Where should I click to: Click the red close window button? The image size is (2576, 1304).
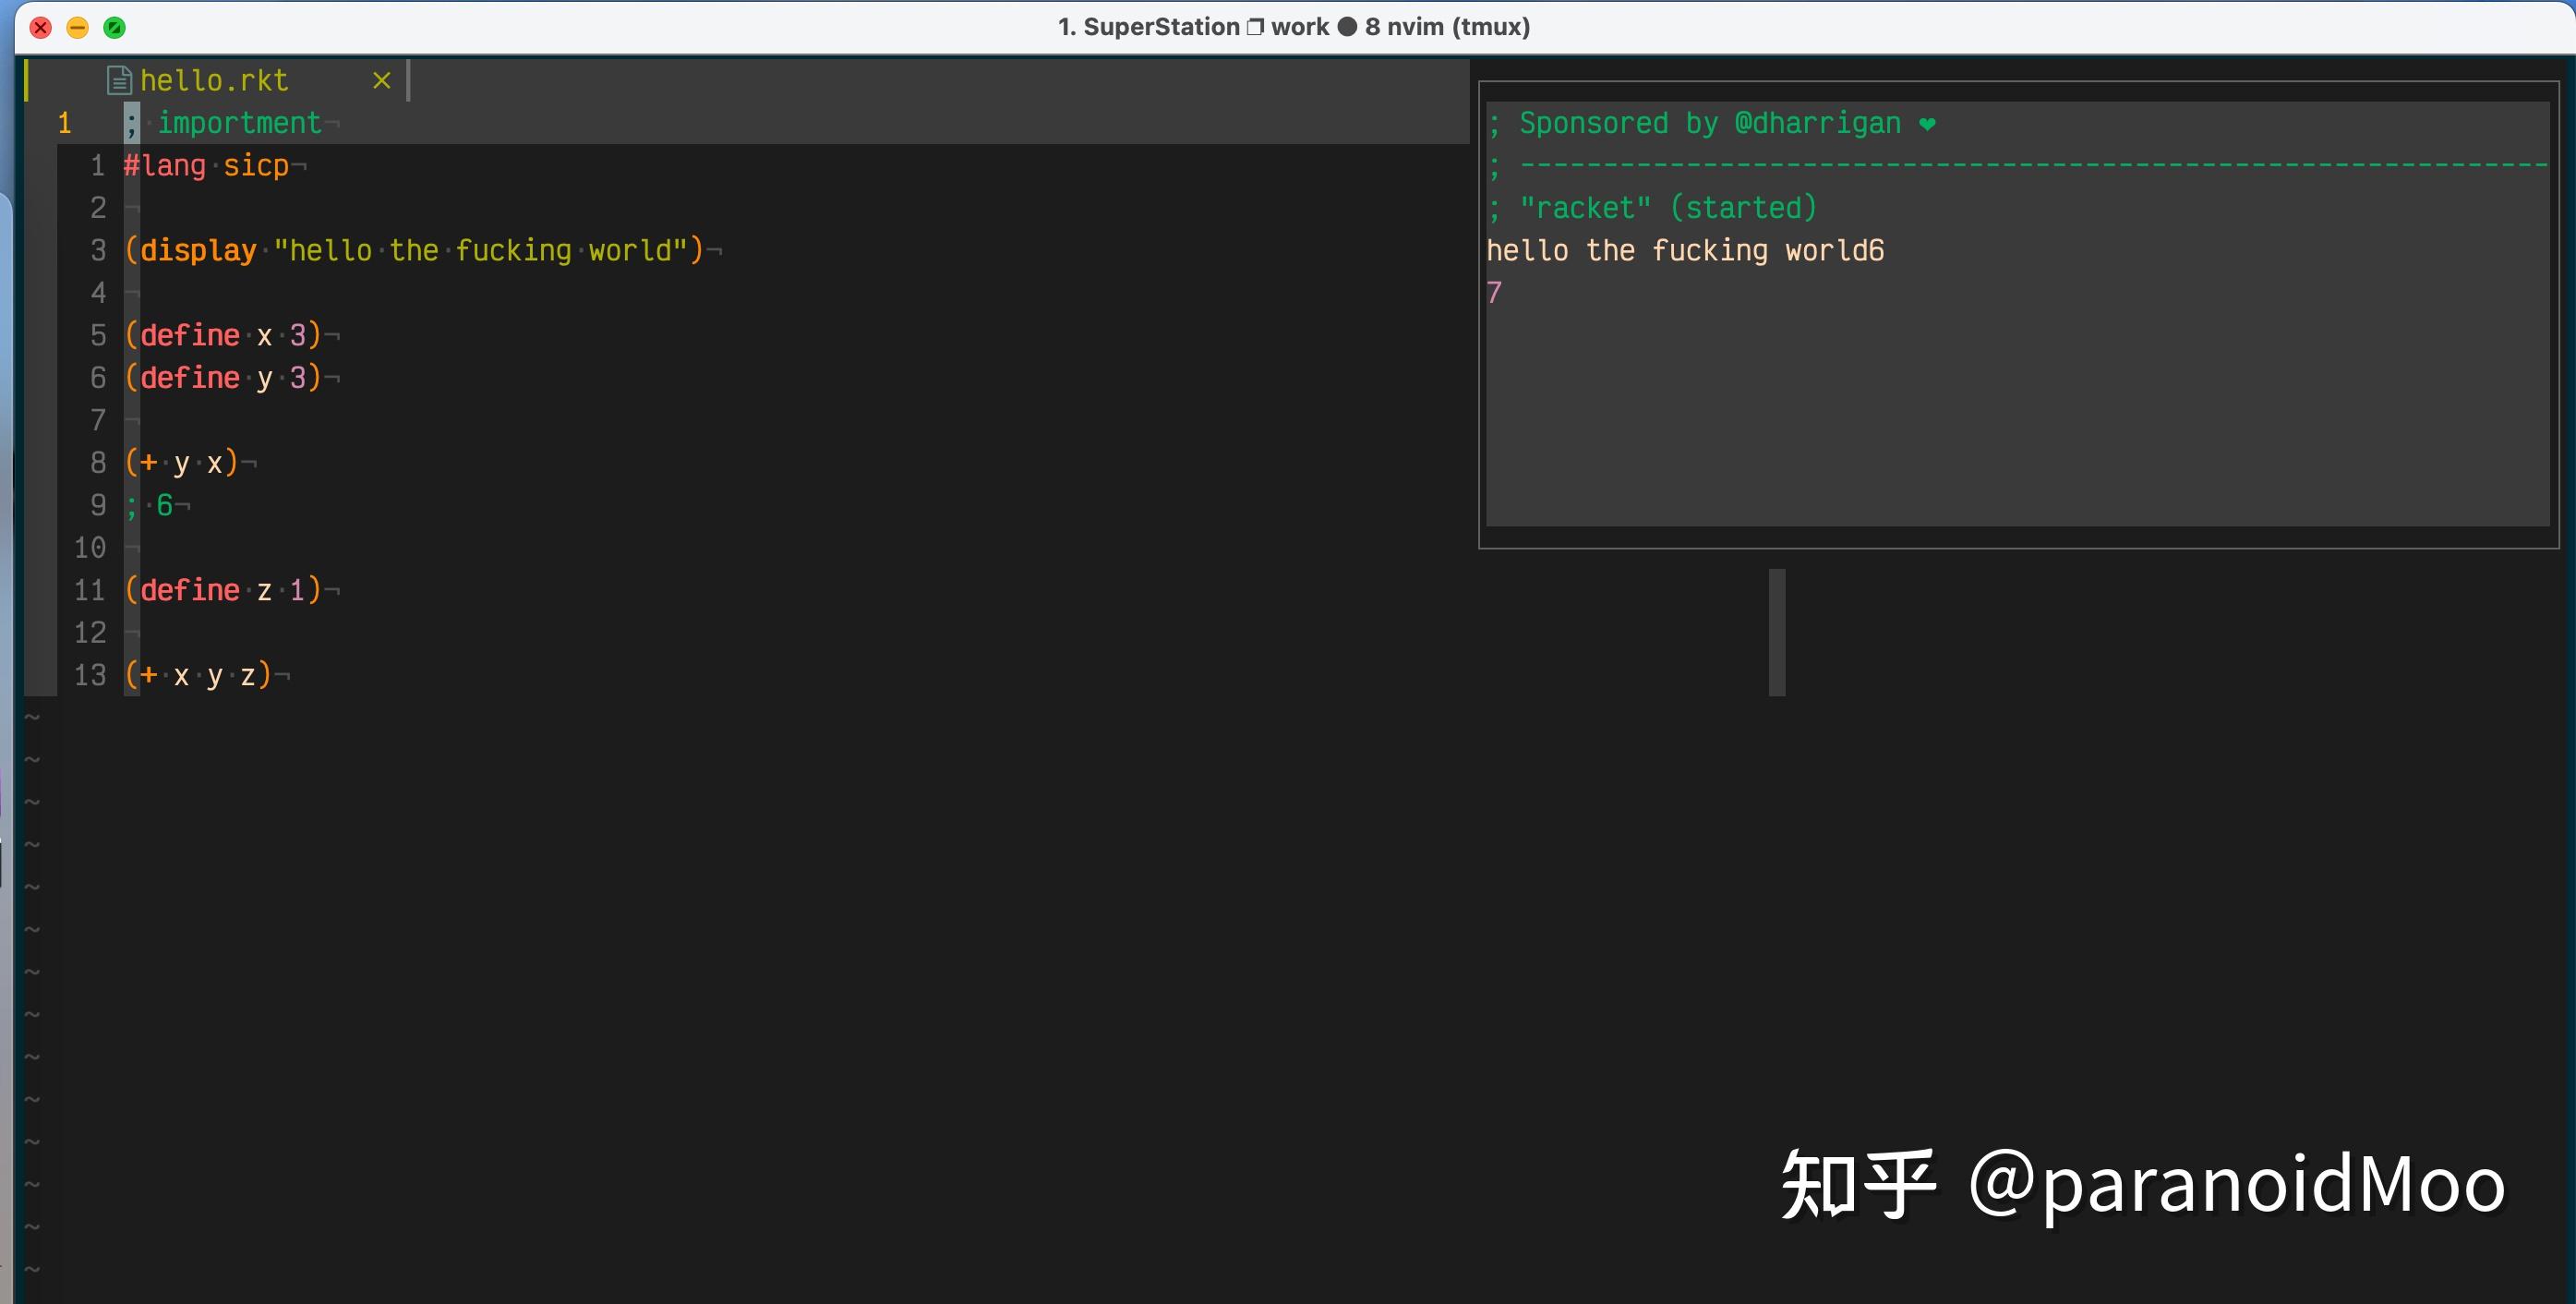tap(41, 27)
